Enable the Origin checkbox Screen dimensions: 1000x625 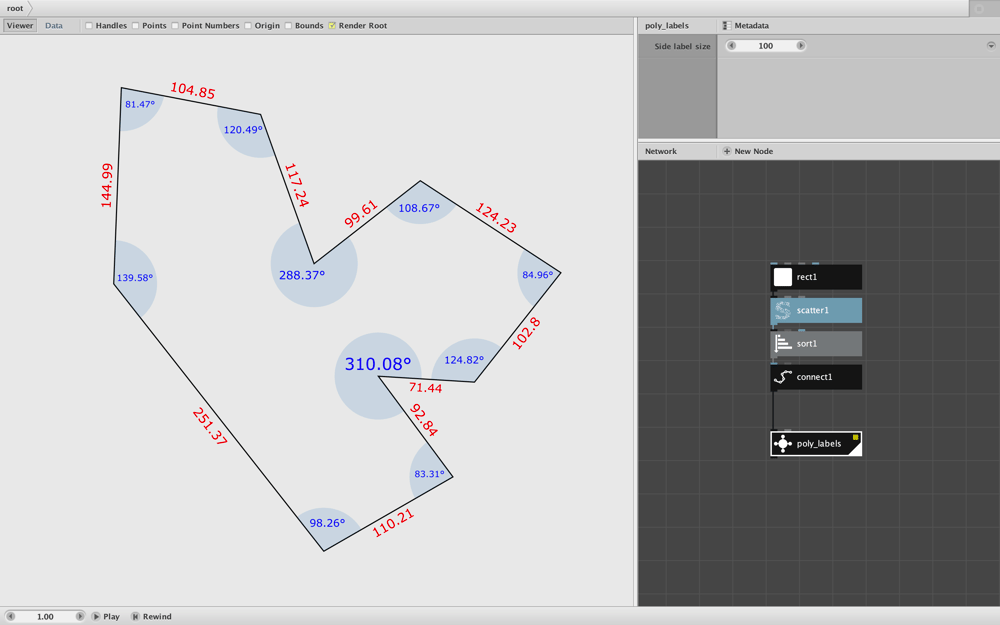pyautogui.click(x=248, y=26)
